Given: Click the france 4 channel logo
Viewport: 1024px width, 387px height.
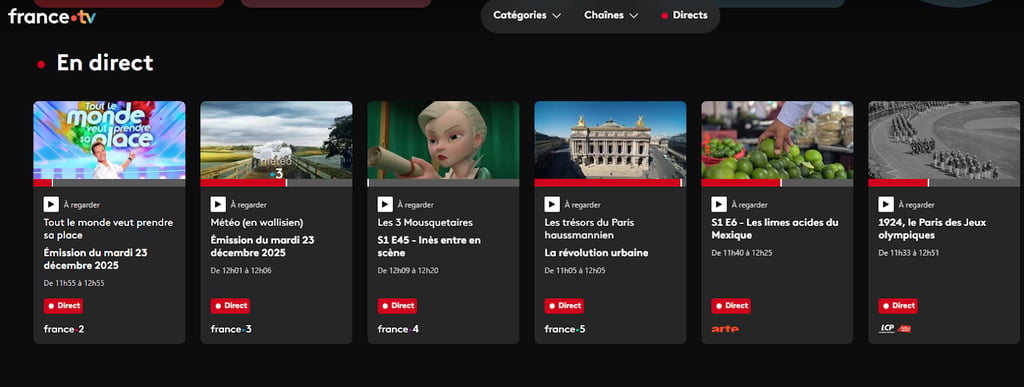Looking at the screenshot, I should click(398, 329).
